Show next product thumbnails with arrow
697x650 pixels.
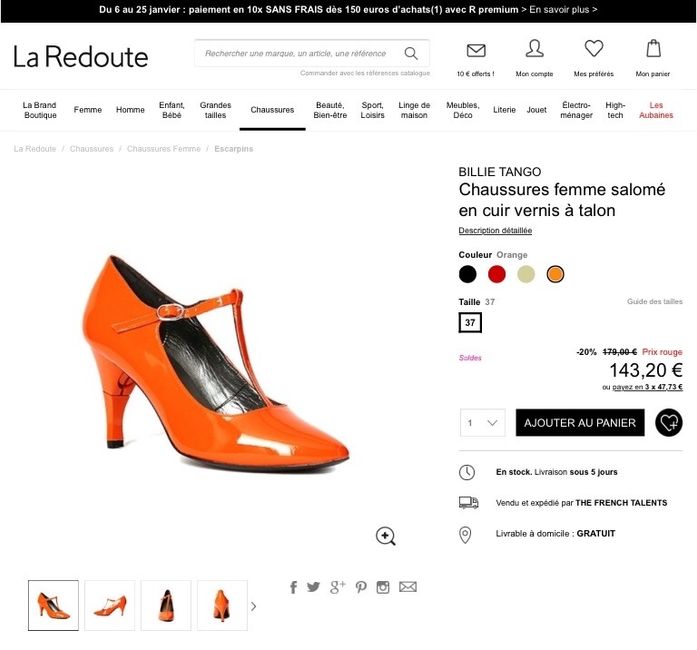253,606
